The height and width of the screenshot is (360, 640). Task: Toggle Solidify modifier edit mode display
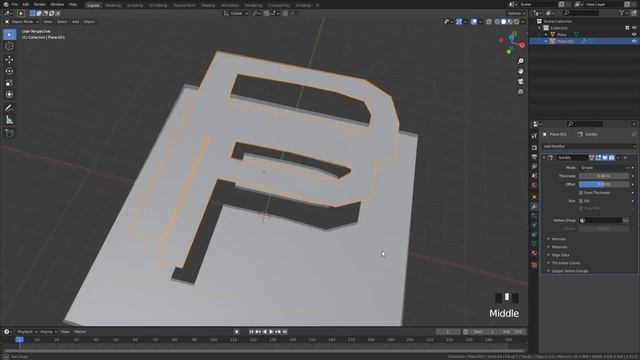click(598, 158)
